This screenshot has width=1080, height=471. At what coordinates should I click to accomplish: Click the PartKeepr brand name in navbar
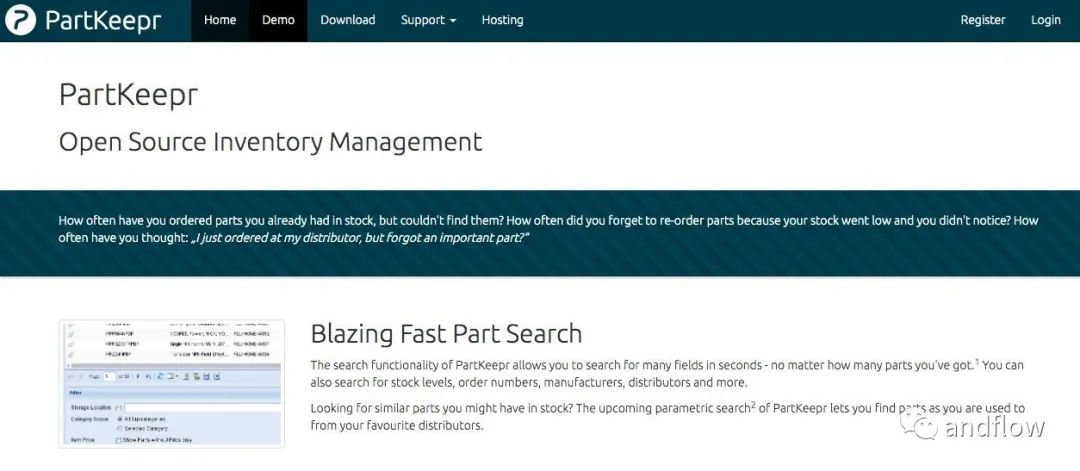coord(103,21)
